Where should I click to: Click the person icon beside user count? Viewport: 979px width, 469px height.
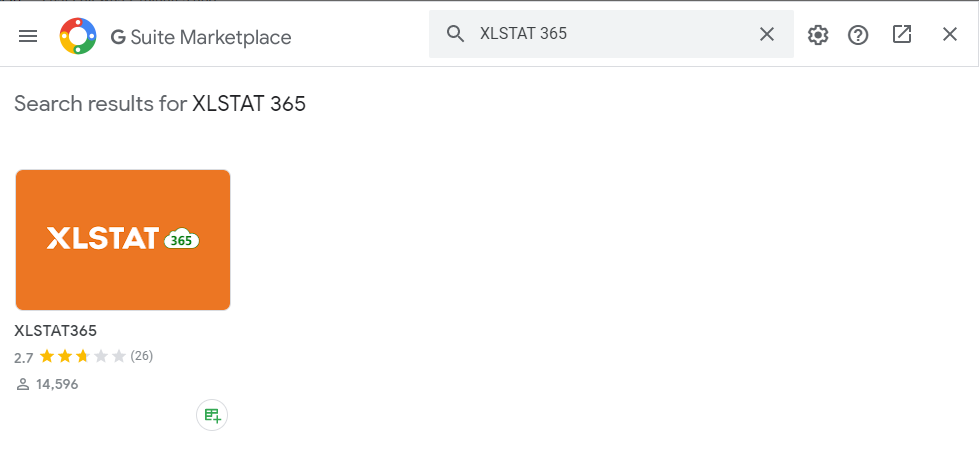coord(23,384)
